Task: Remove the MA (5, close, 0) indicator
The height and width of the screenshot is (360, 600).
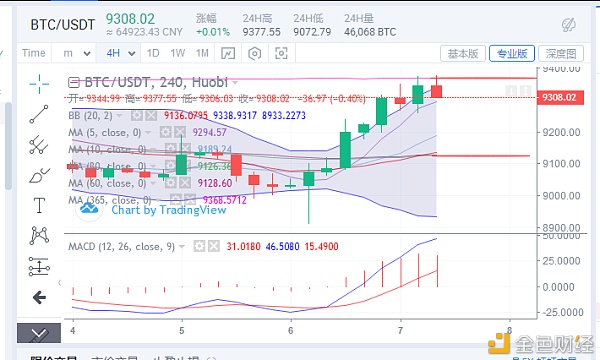Action: click(x=179, y=132)
